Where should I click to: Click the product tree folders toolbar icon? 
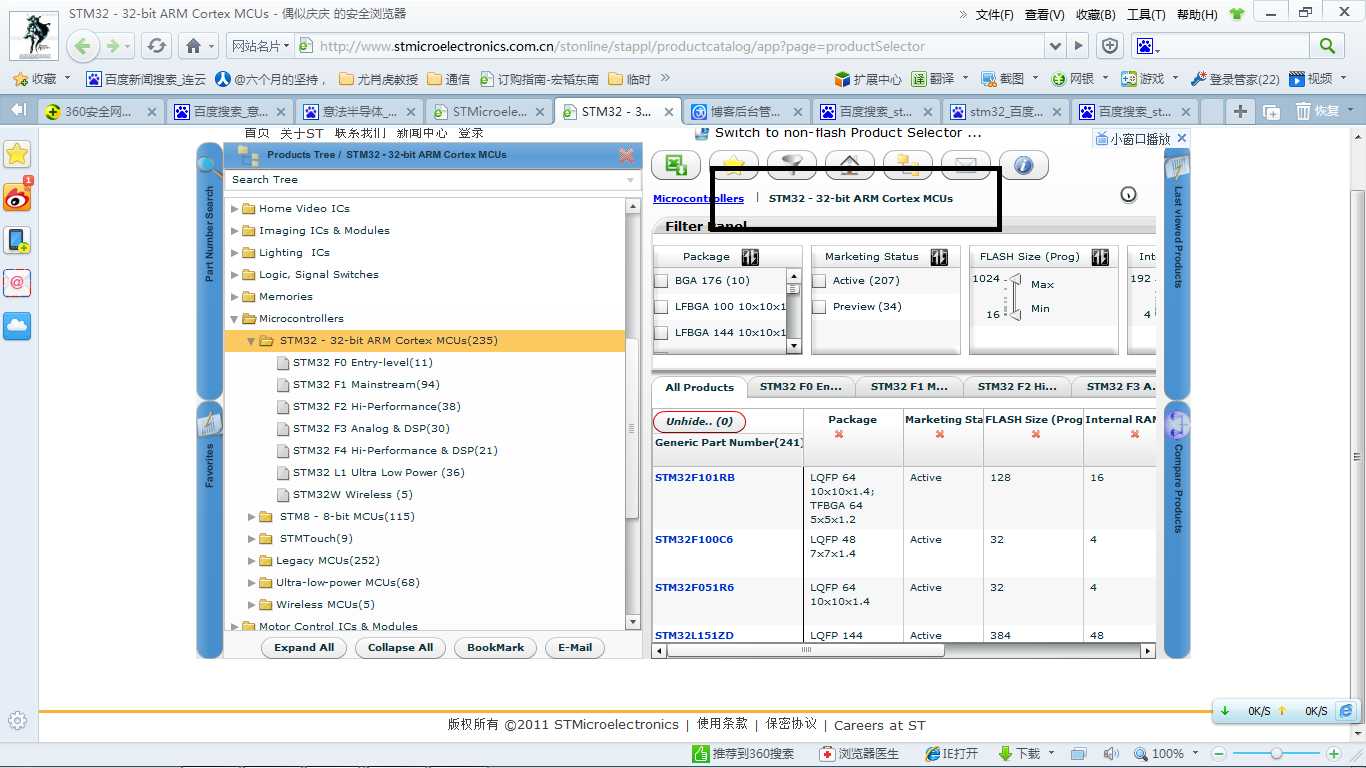point(908,165)
